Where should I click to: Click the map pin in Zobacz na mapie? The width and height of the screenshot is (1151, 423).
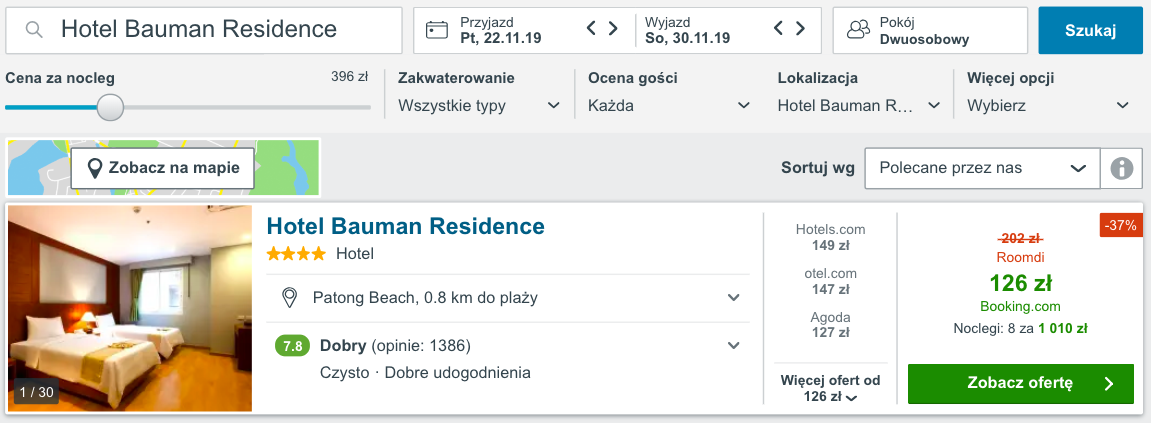point(94,168)
